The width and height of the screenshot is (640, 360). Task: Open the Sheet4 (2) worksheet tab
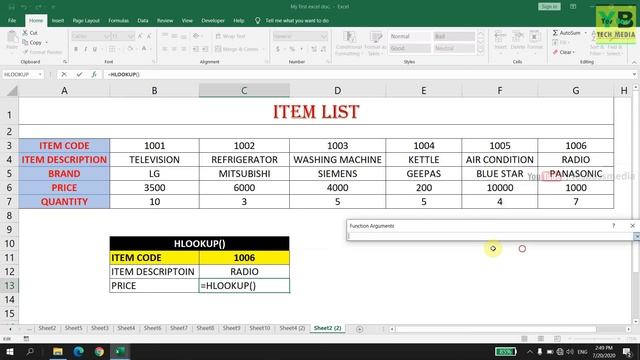pyautogui.click(x=292, y=328)
